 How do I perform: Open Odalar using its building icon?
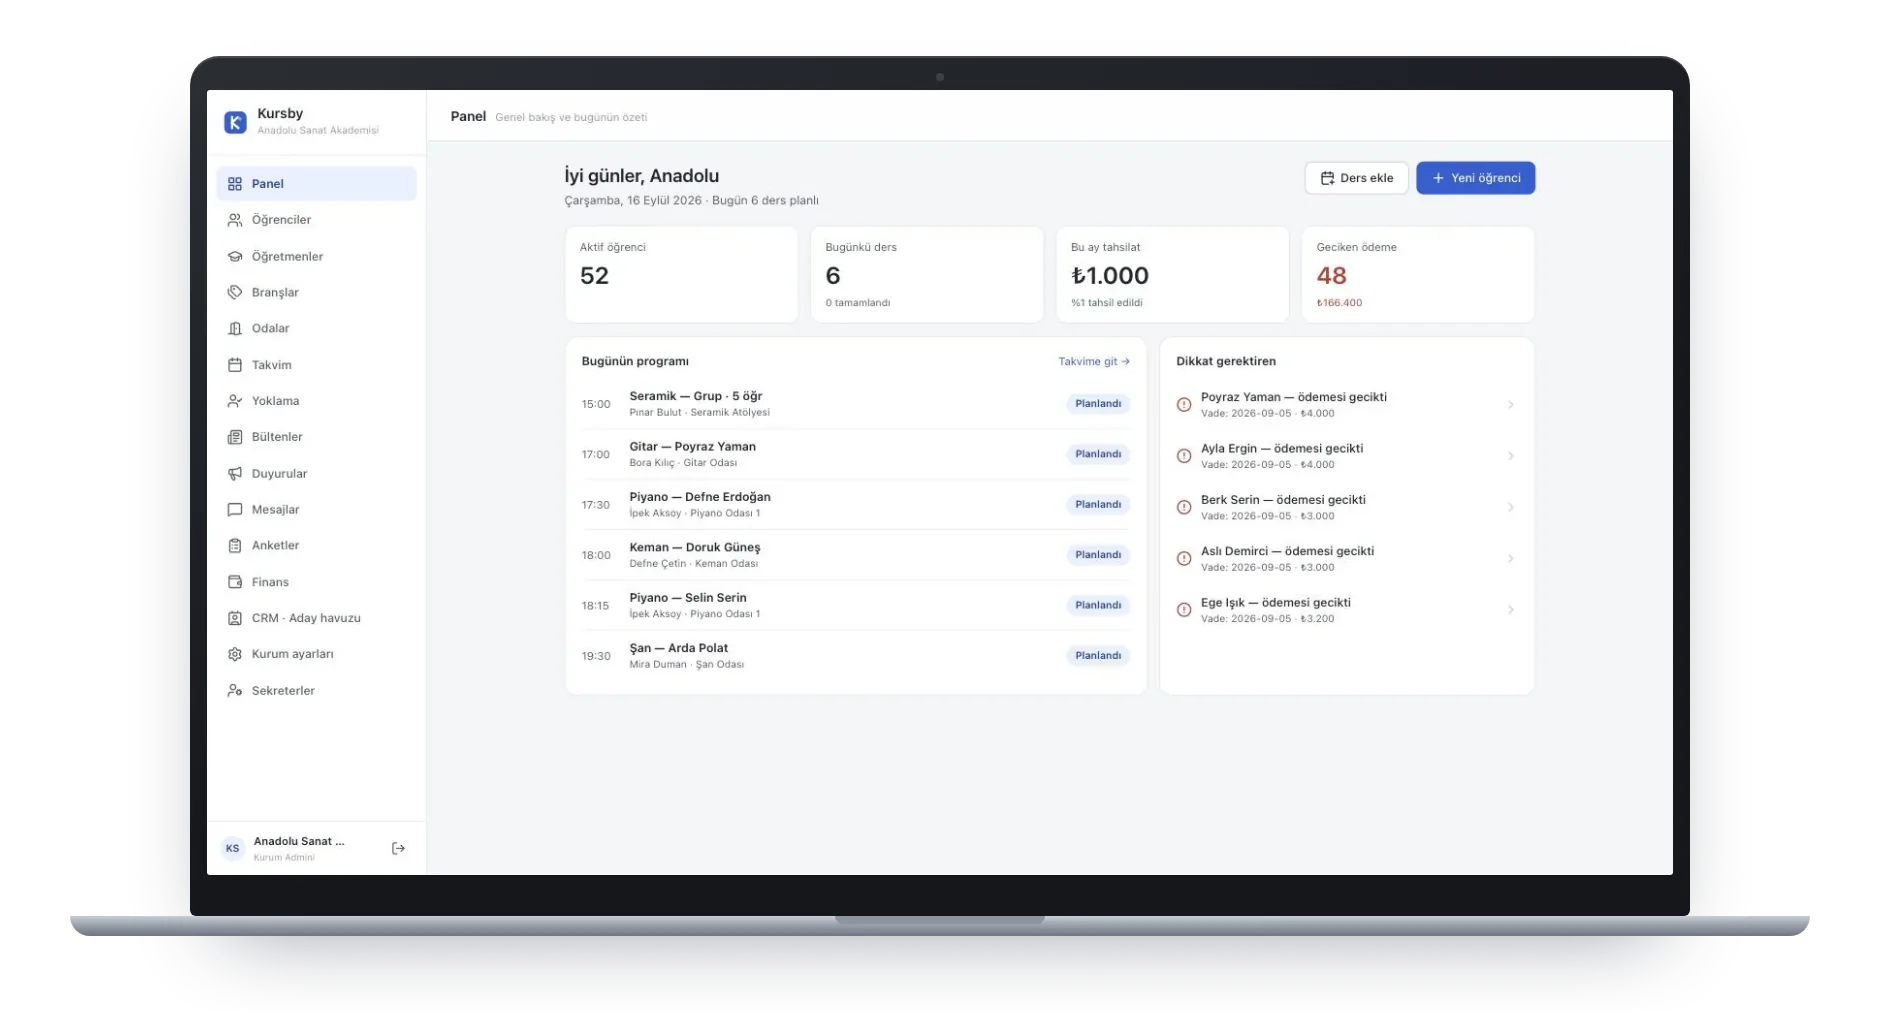pyautogui.click(x=235, y=328)
